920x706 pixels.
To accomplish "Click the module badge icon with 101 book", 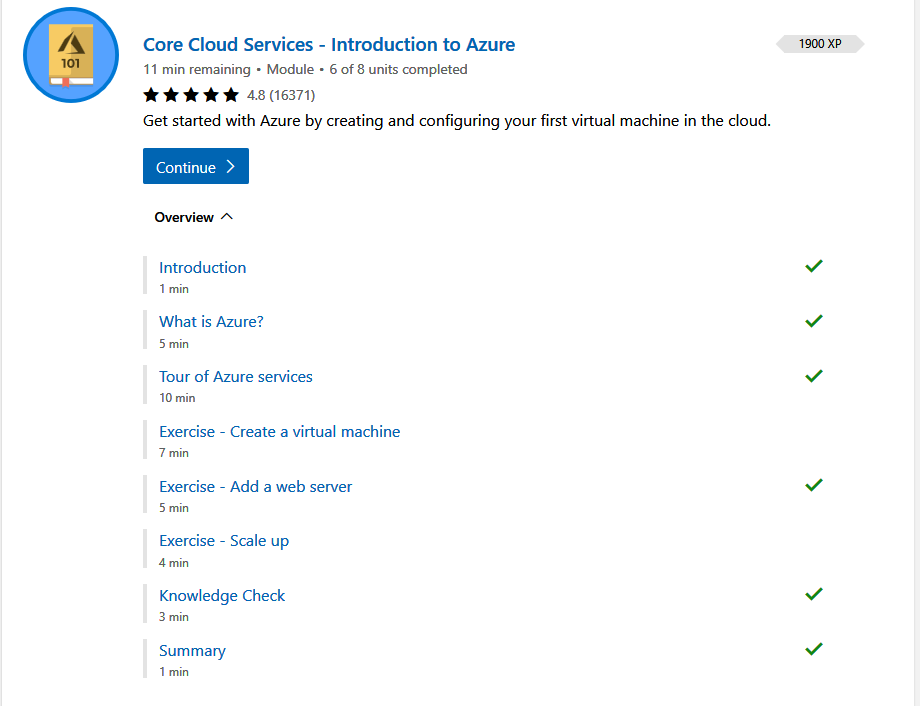I will [x=70, y=55].
